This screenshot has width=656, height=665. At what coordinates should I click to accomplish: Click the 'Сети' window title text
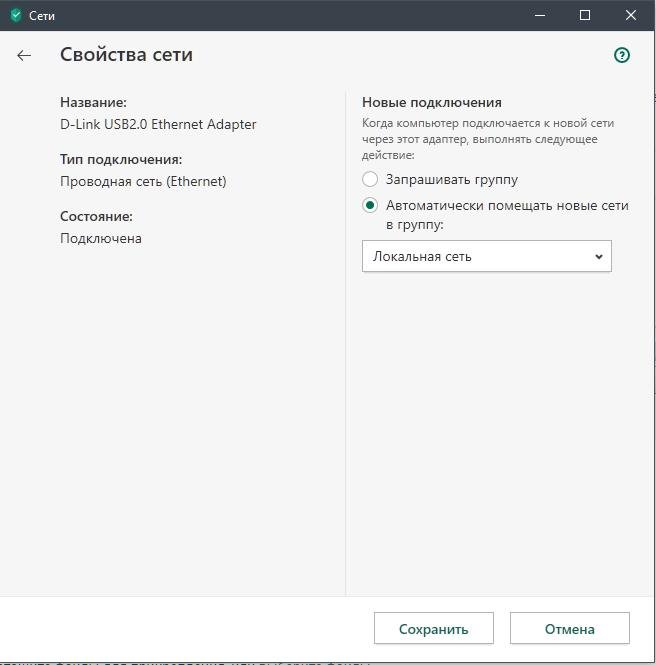coord(42,16)
